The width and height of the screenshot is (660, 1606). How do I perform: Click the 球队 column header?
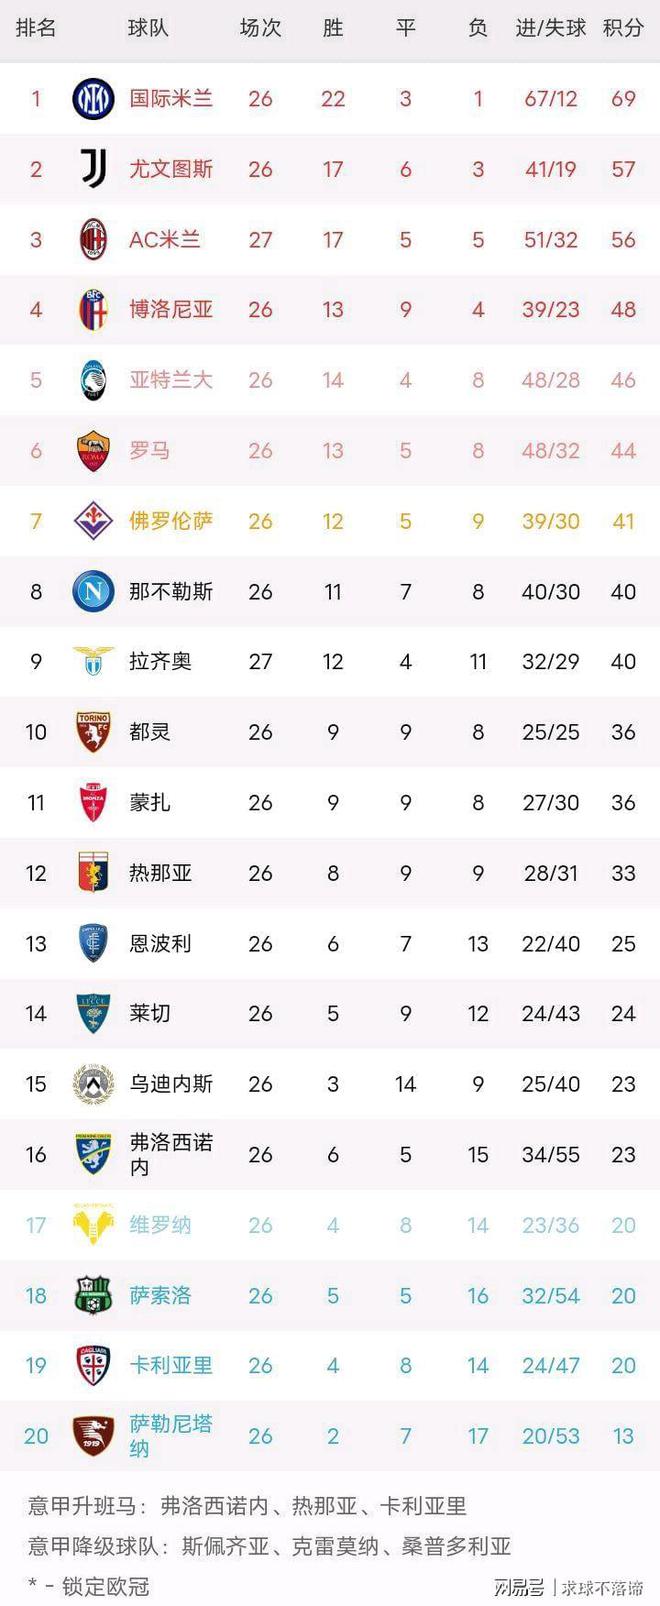click(148, 28)
